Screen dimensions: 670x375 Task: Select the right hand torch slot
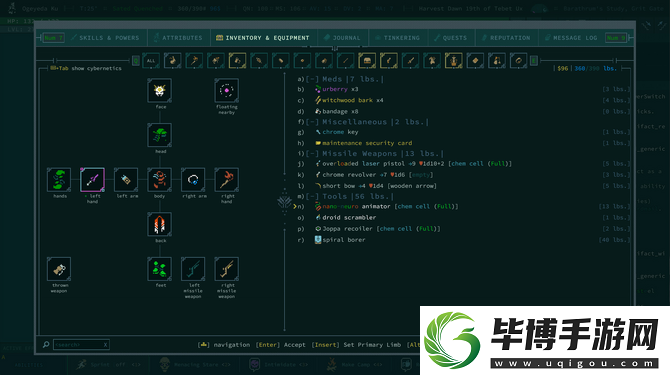226,179
